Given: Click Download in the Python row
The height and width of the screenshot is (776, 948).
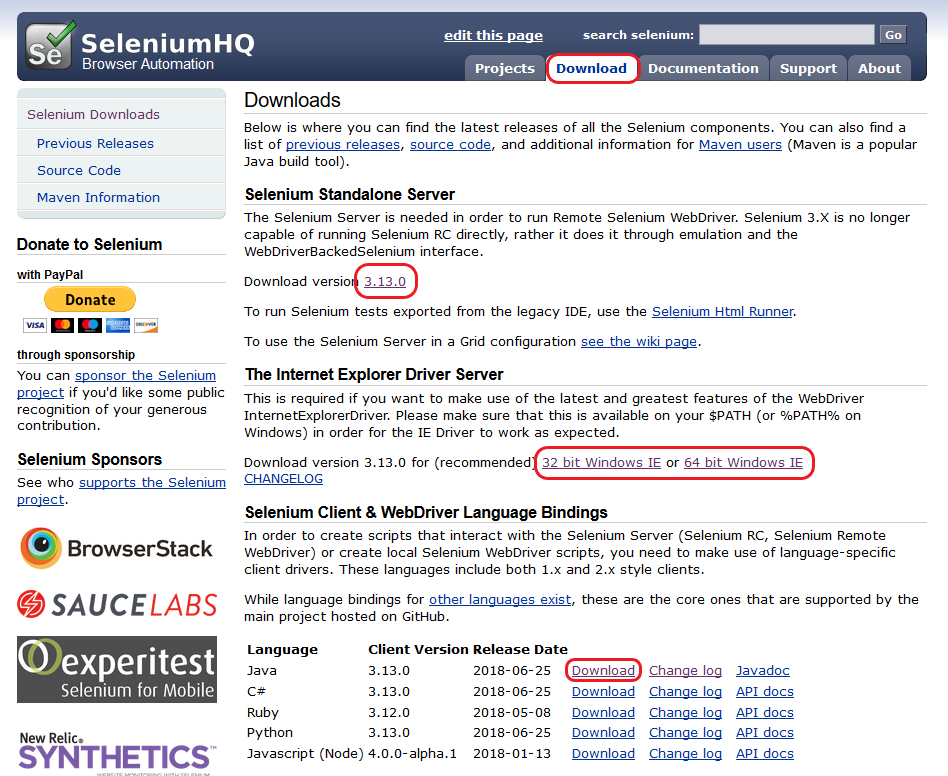Looking at the screenshot, I should tap(603, 733).
